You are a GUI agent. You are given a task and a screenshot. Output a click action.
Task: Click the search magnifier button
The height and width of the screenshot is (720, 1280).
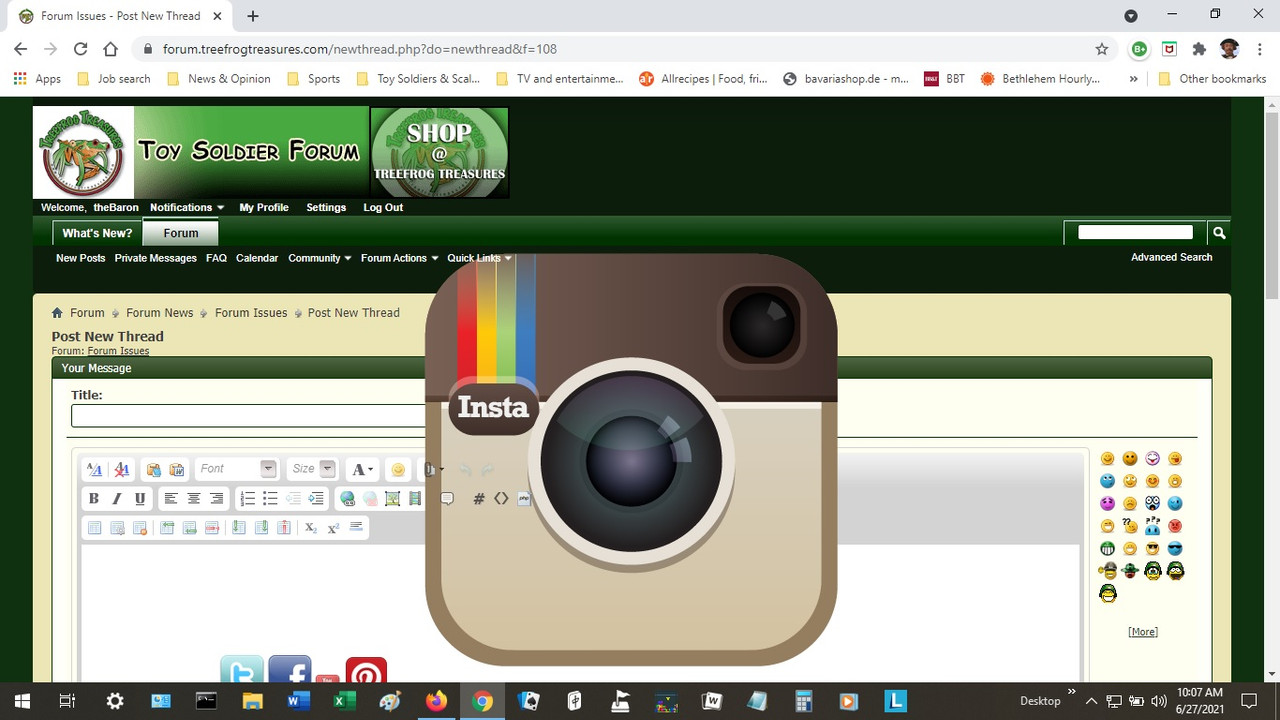coord(1219,233)
